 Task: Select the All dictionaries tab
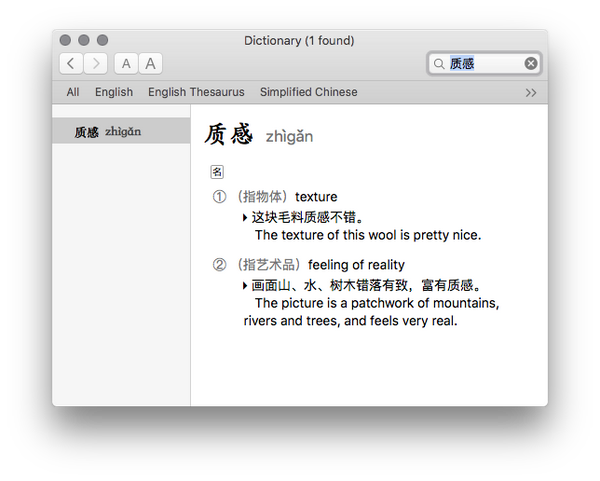tap(73, 92)
